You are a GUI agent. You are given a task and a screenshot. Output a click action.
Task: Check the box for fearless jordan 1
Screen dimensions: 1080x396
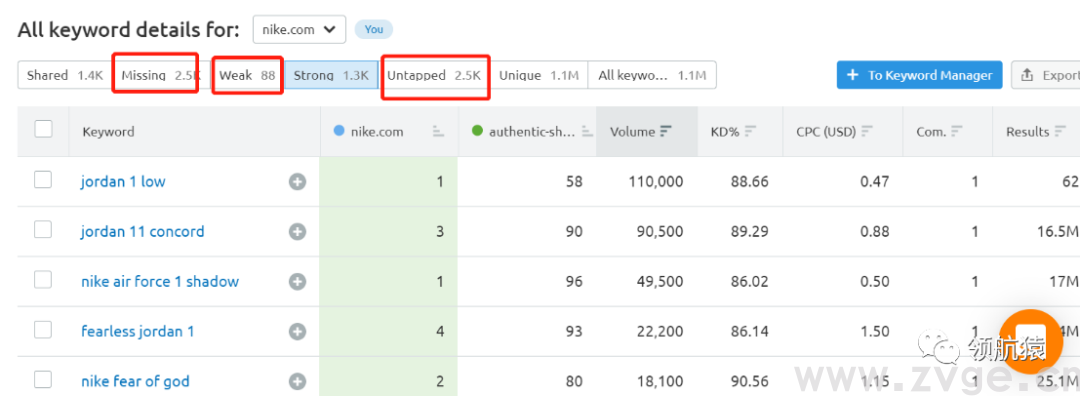coord(43,329)
